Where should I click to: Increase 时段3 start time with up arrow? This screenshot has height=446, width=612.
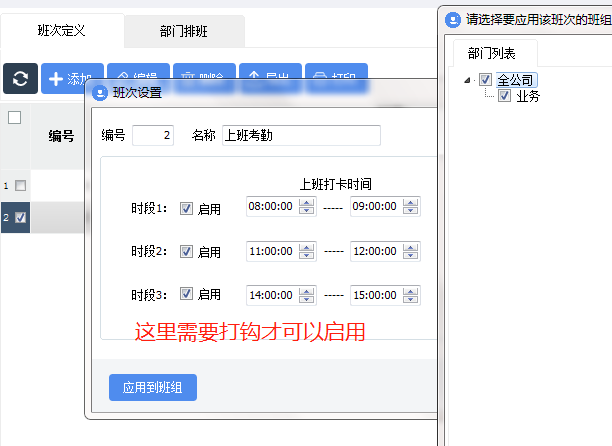point(306,291)
